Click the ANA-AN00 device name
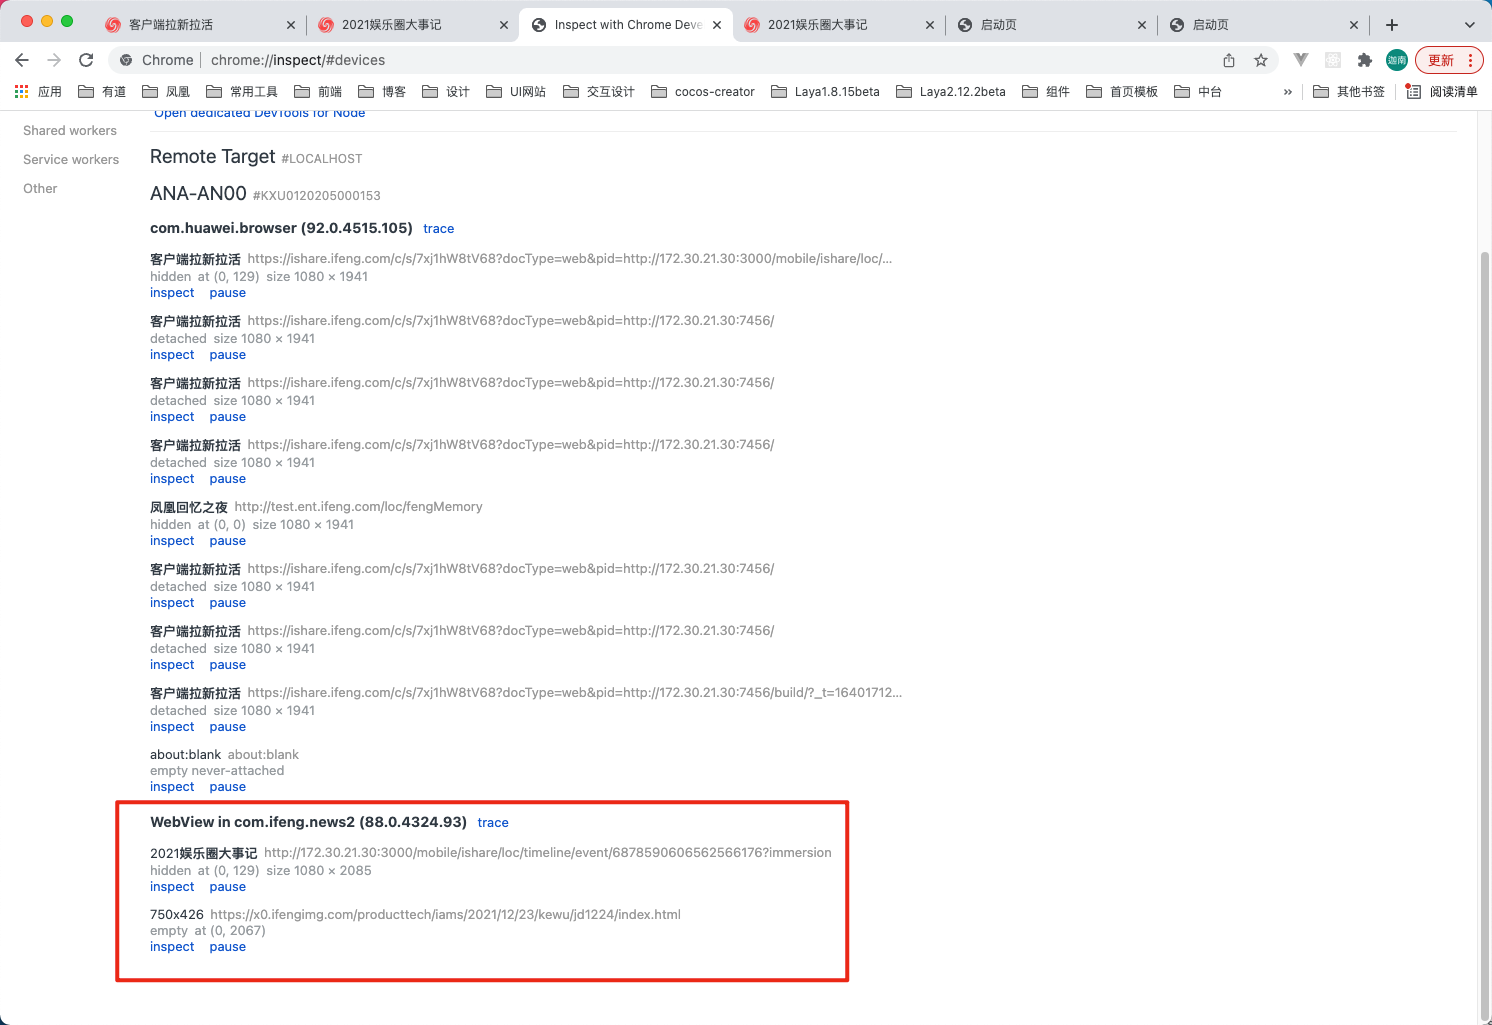 click(x=198, y=194)
